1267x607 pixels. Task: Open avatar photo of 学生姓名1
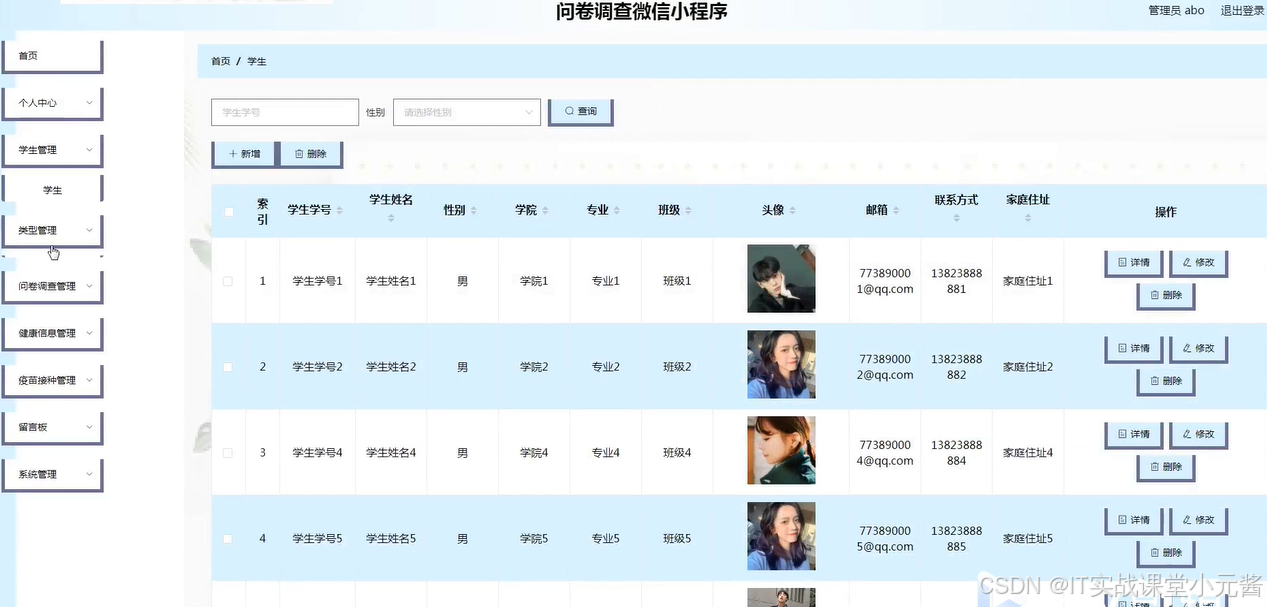click(781, 279)
